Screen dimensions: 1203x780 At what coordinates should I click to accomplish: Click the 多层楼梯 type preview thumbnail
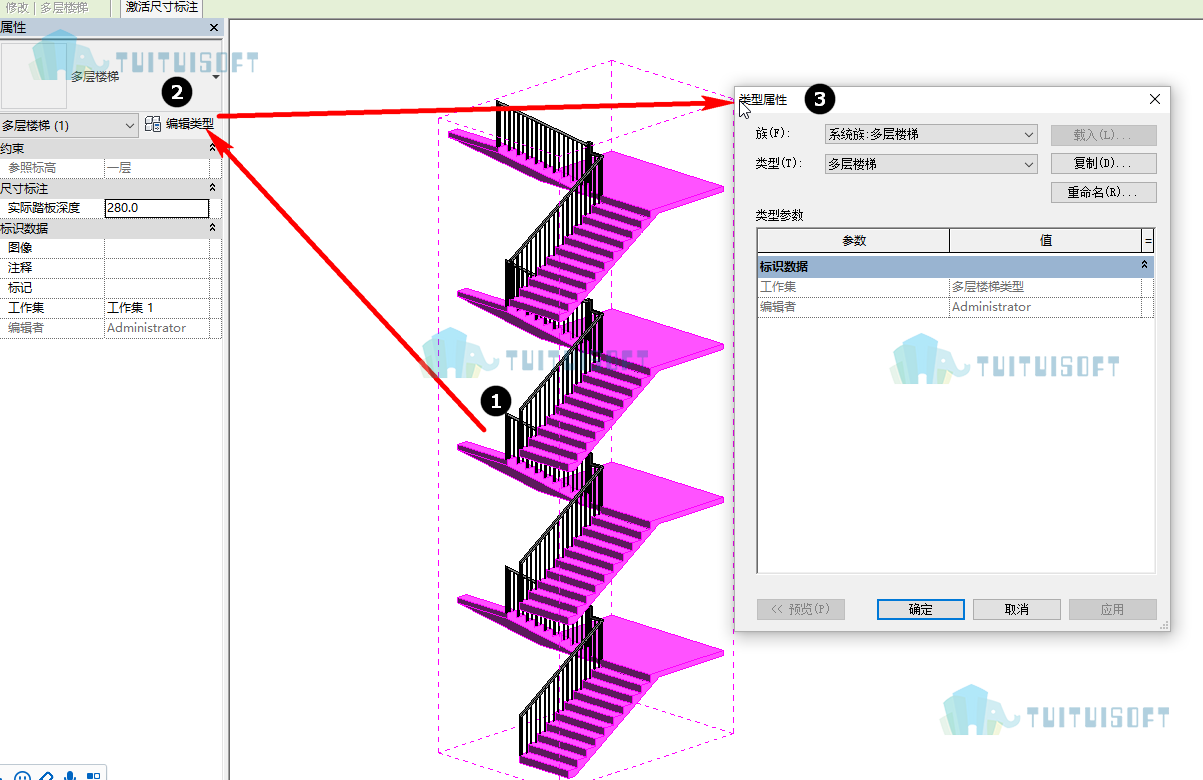point(34,75)
